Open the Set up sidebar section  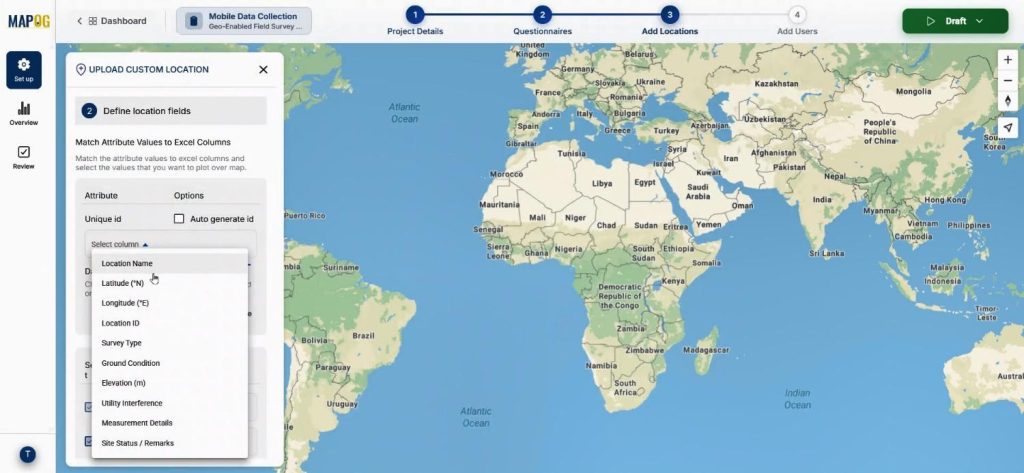pyautogui.click(x=24, y=70)
